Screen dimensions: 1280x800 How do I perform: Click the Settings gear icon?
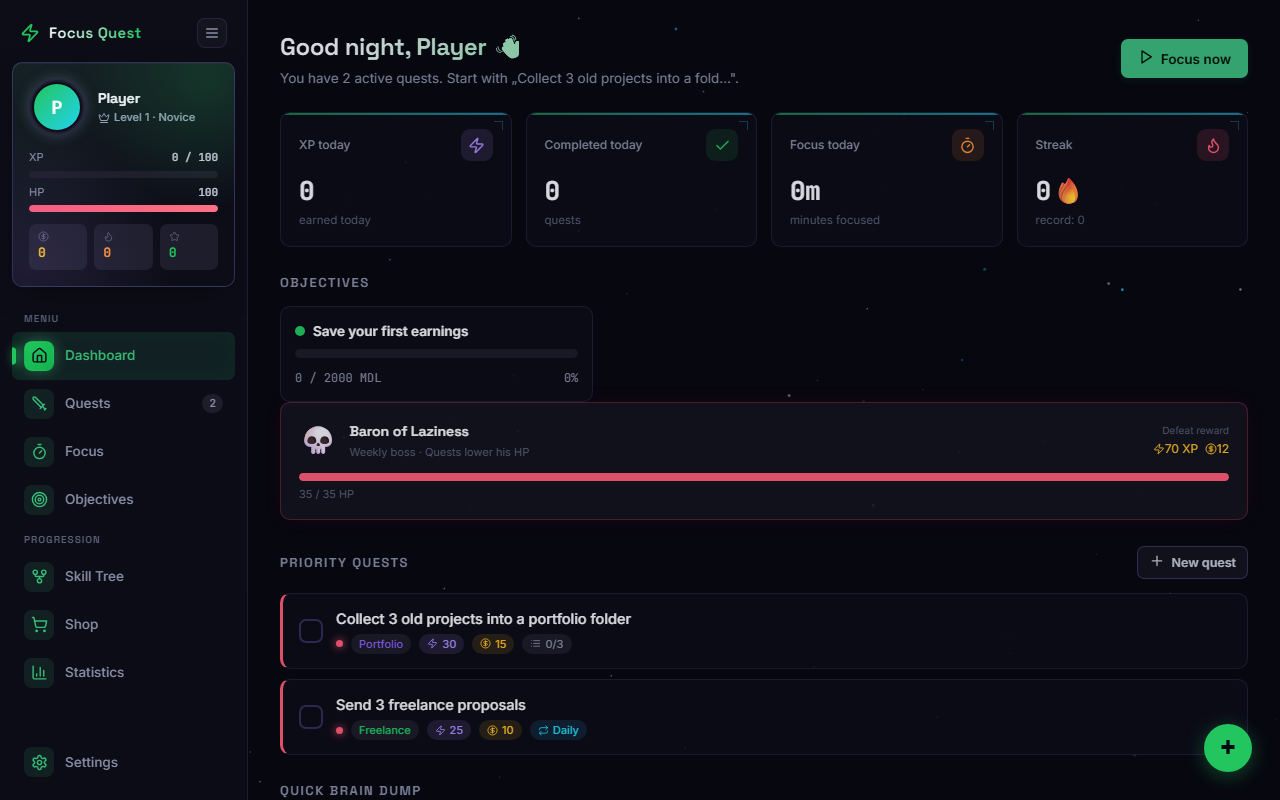point(39,762)
